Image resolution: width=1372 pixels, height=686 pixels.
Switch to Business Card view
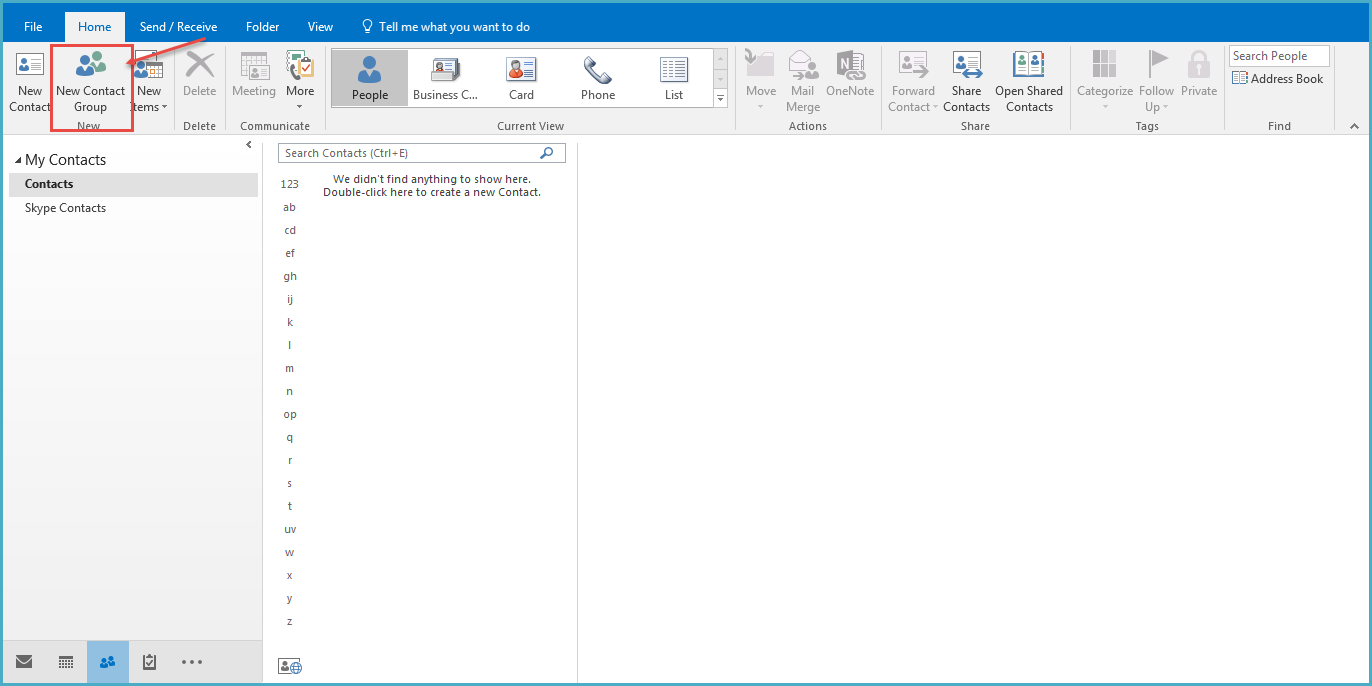445,78
